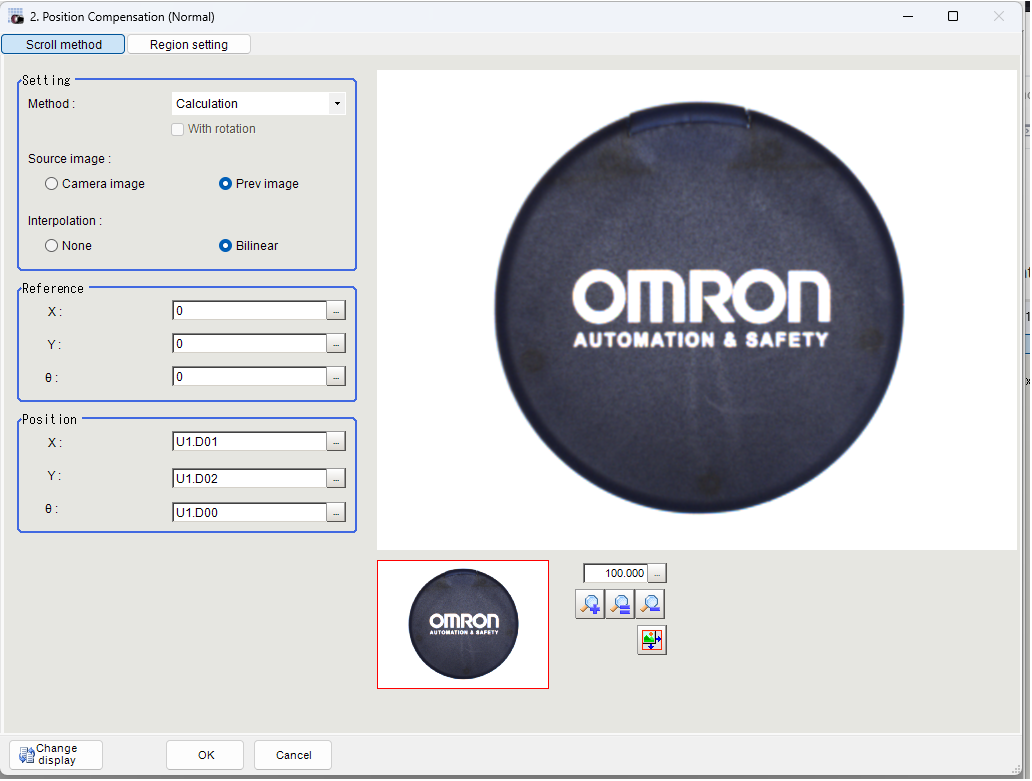Close the Position Compensation window
Screen dimensions: 1032x781
pos(998,16)
